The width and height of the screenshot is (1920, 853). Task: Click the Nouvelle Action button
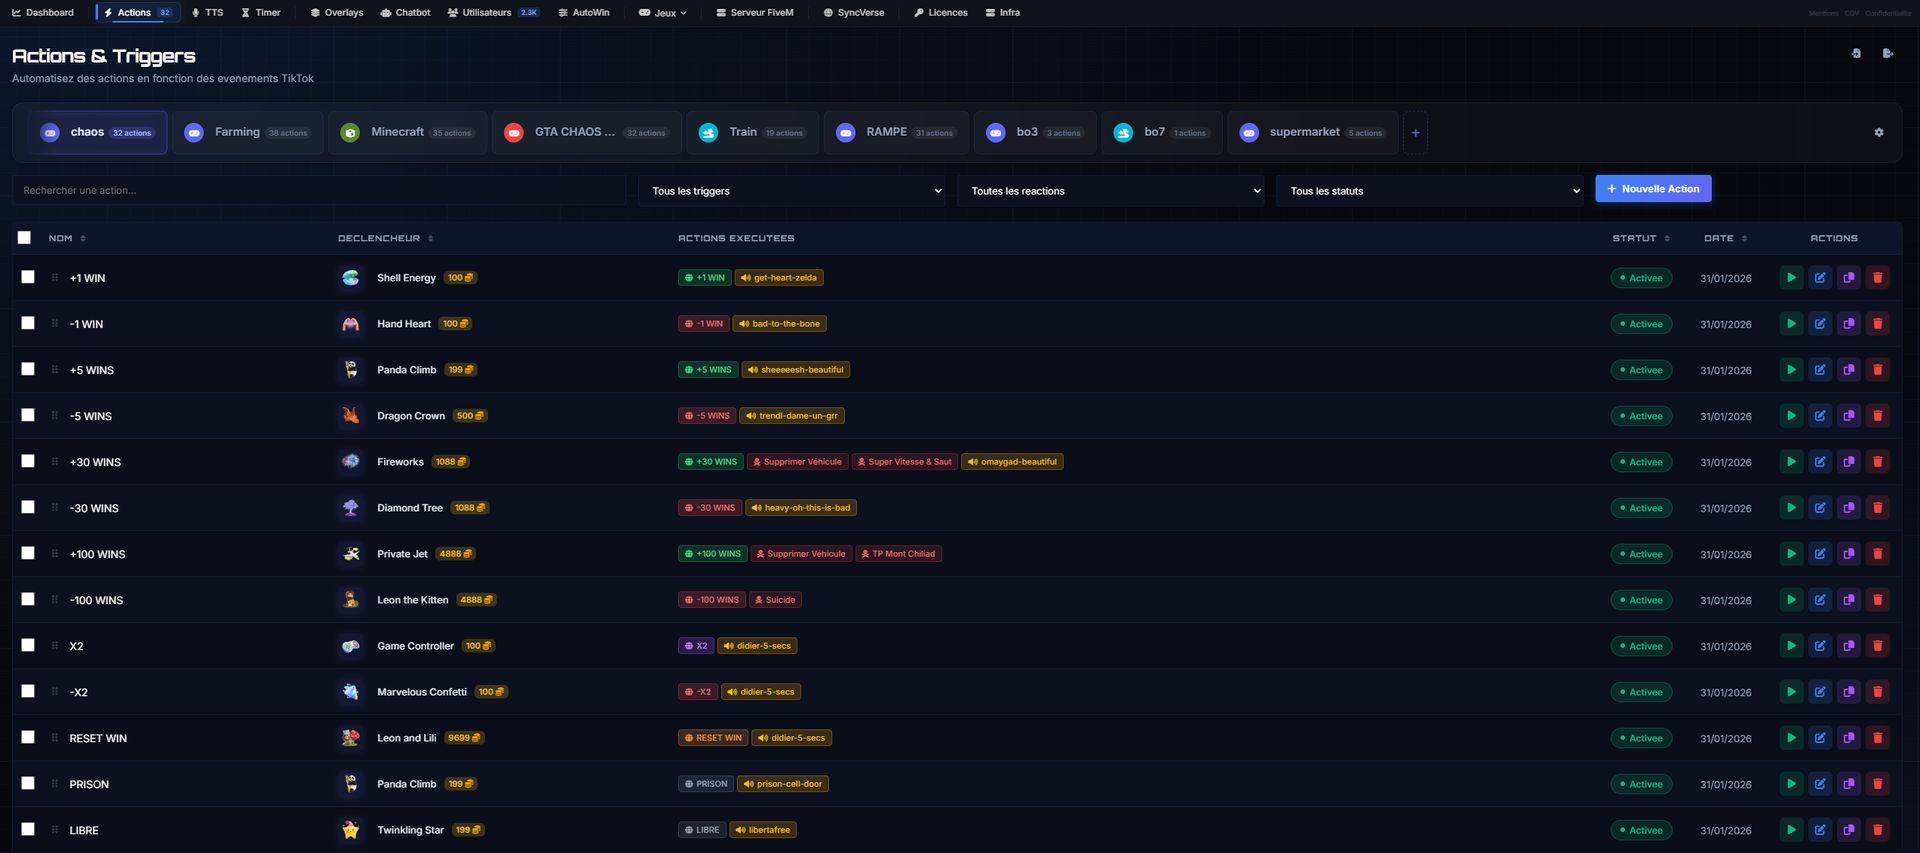(x=1652, y=189)
